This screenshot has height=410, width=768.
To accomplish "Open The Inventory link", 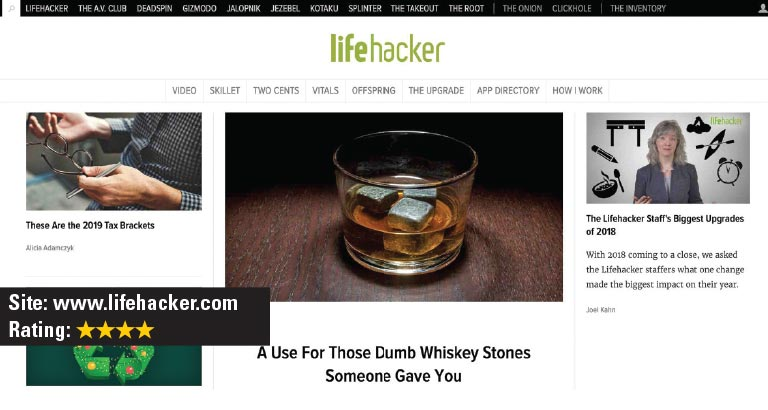I will pyautogui.click(x=638, y=8).
